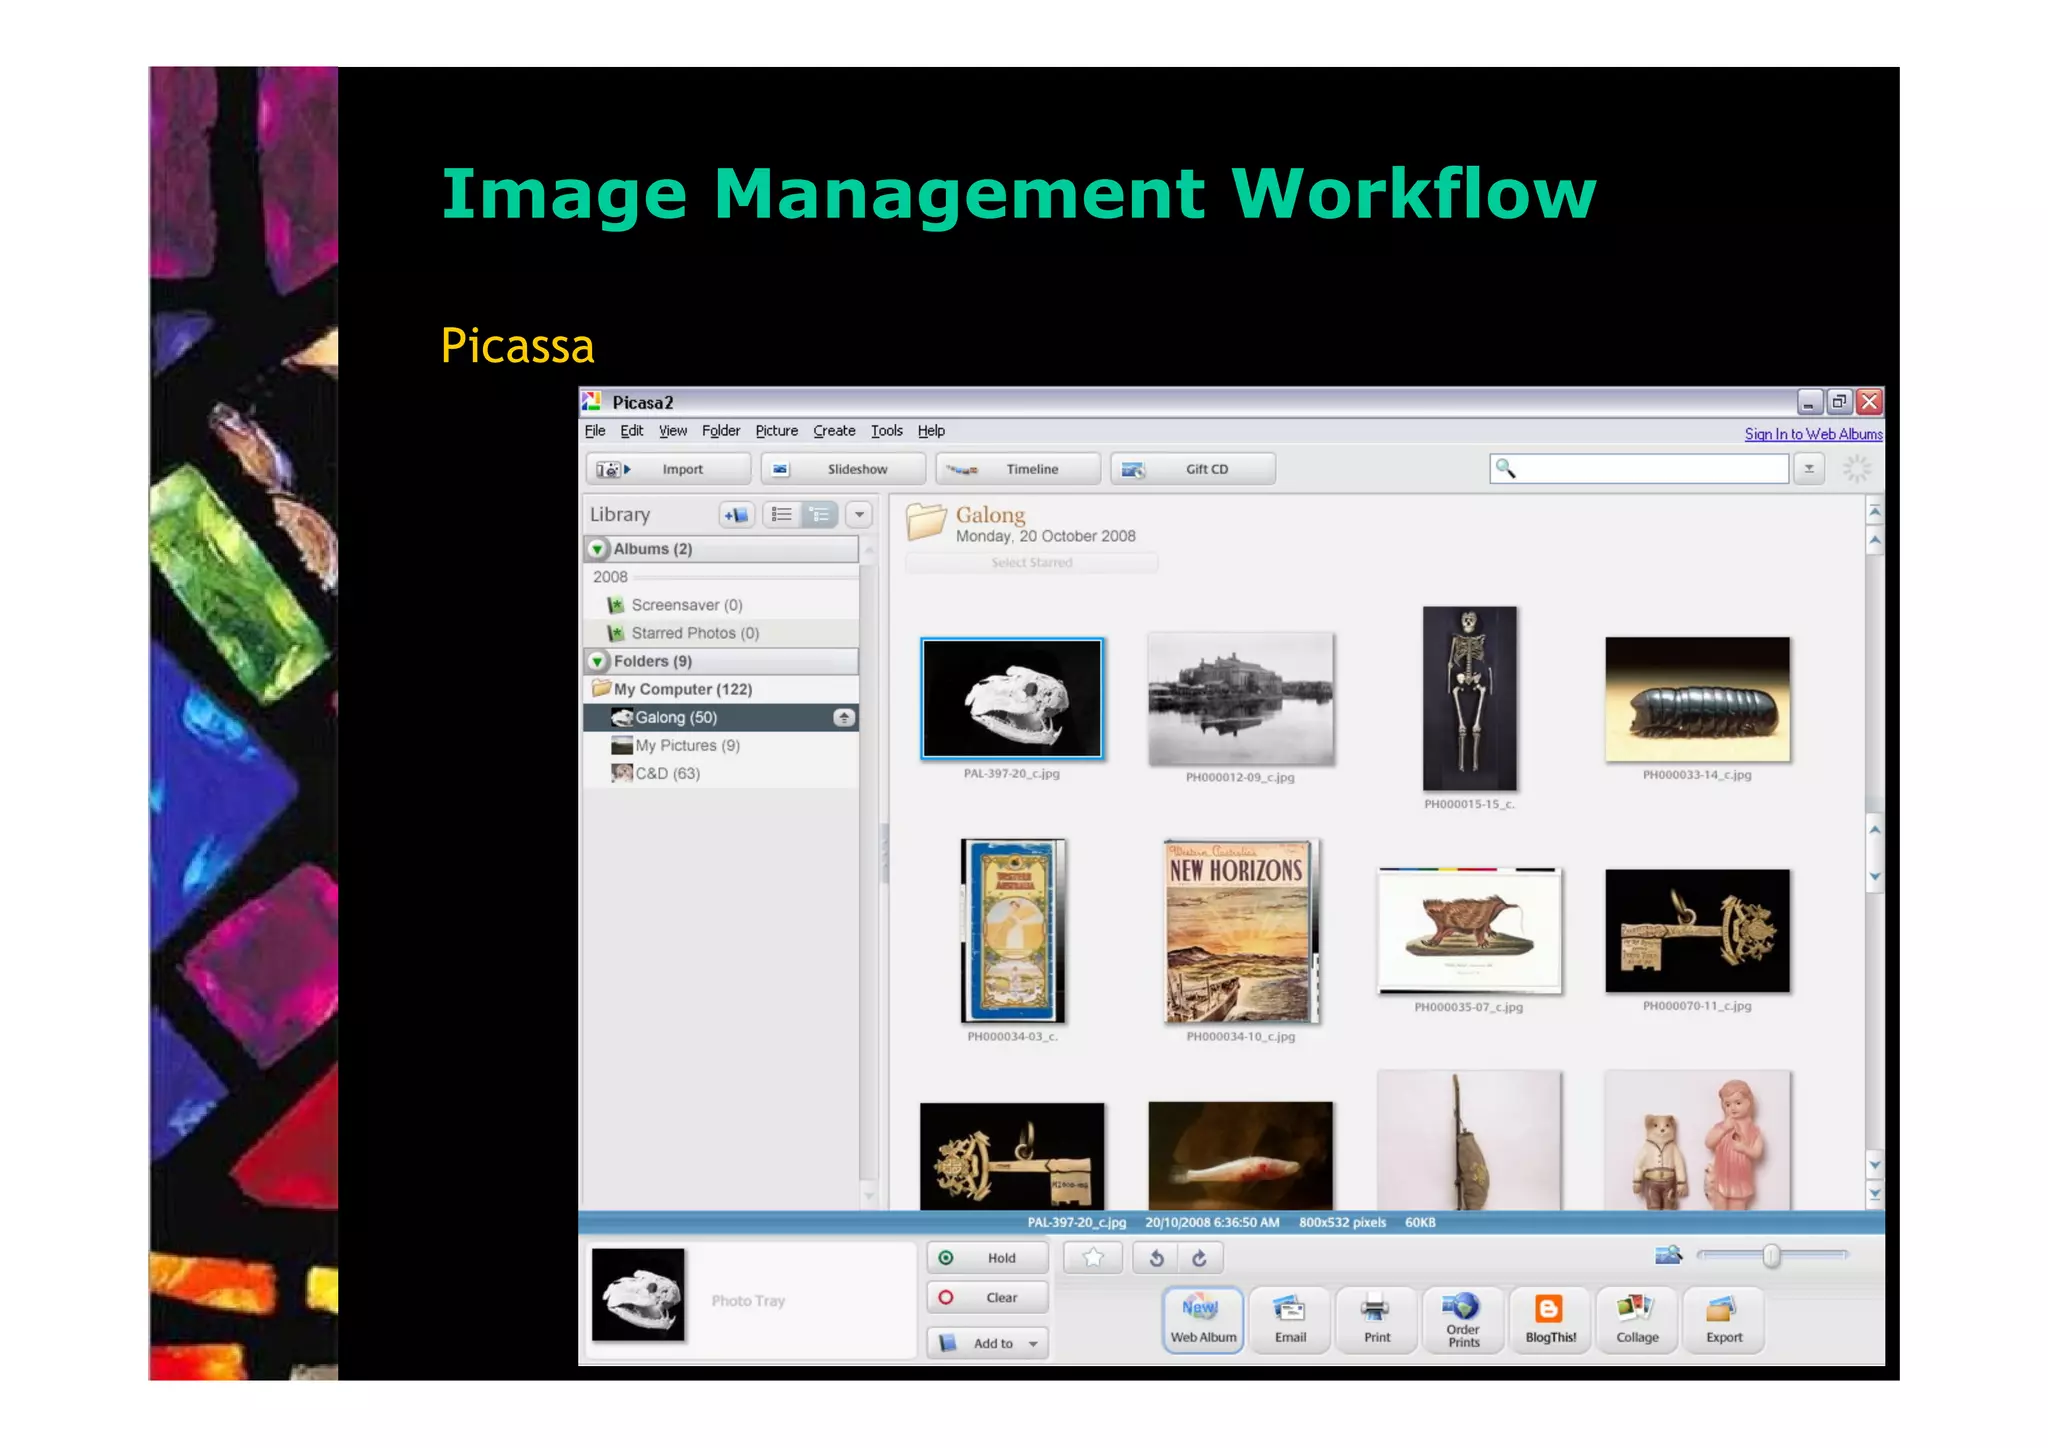Click the Collage icon
Screen dimensions: 2048x1448
pyautogui.click(x=1637, y=1320)
